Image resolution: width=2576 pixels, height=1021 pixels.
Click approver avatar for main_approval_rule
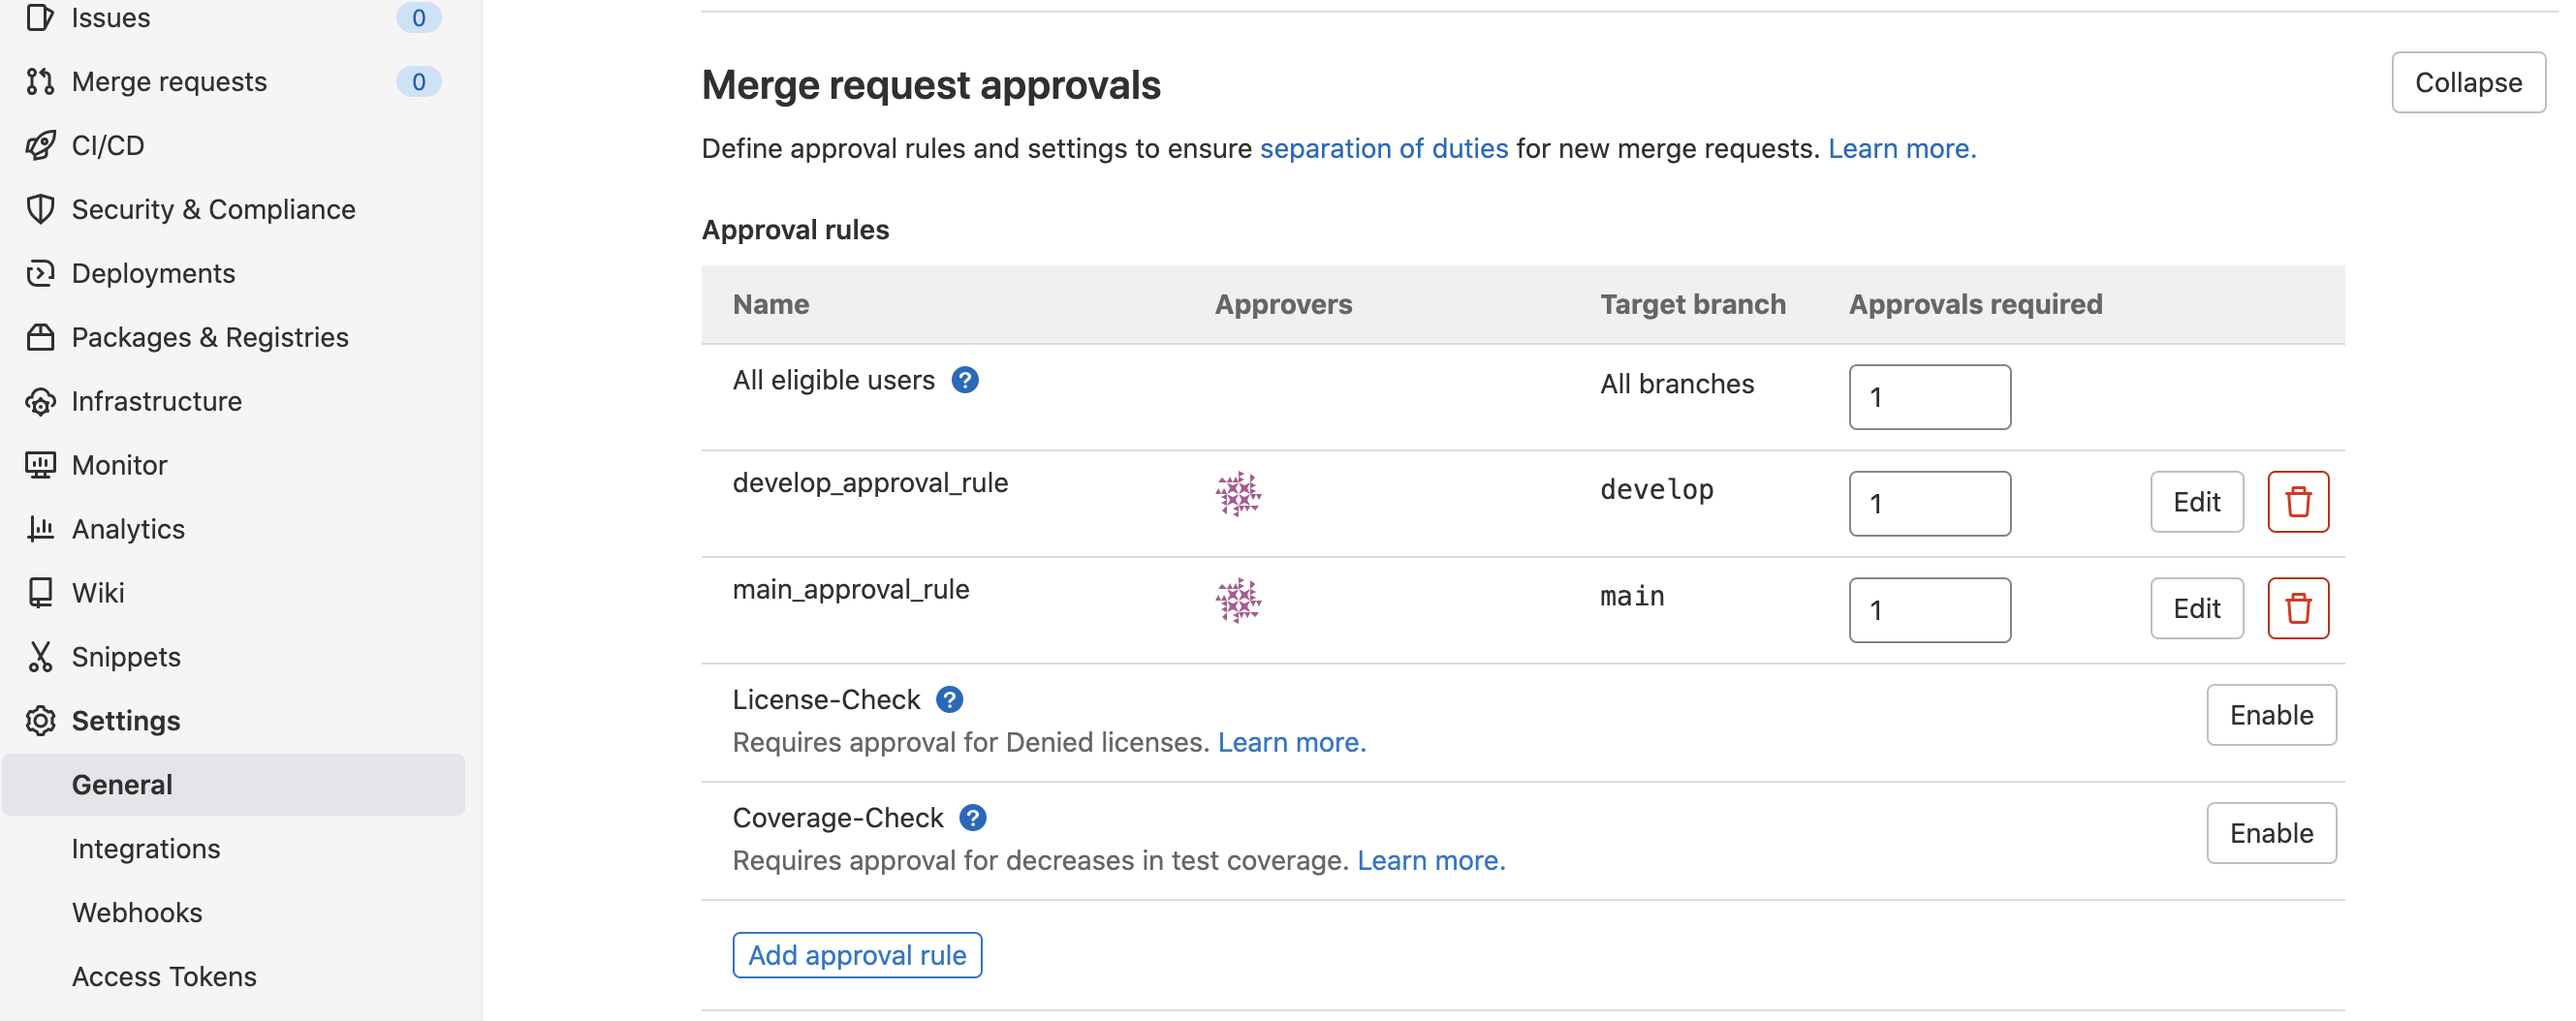pos(1238,600)
